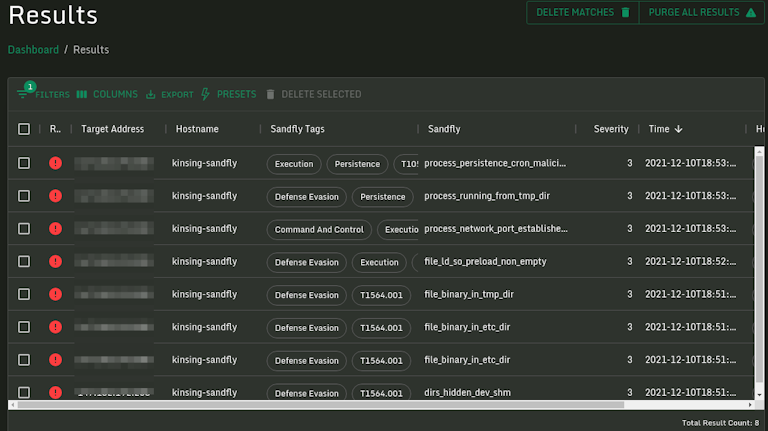768x431 pixels.
Task: Click the Delete Matches button
Action: click(x=582, y=12)
